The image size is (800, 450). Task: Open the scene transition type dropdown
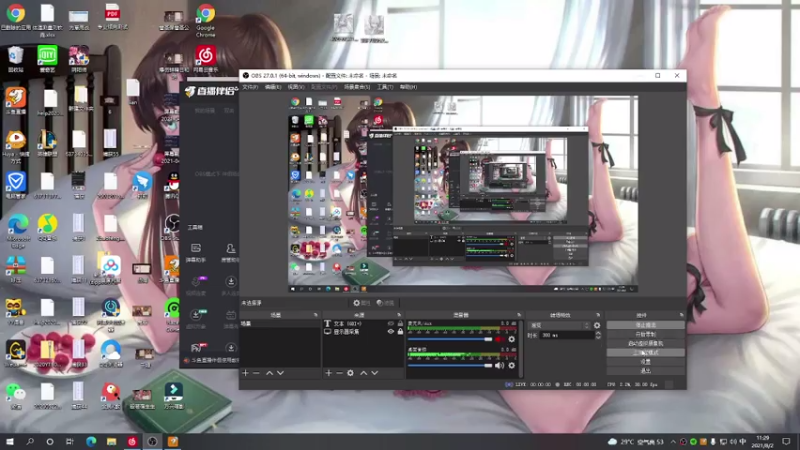[x=560, y=325]
